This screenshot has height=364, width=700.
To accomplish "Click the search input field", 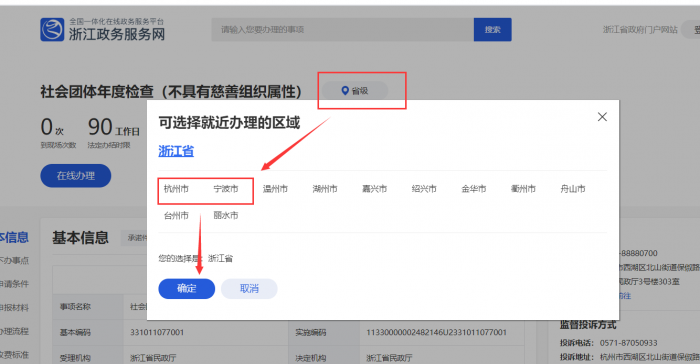I will point(342,29).
